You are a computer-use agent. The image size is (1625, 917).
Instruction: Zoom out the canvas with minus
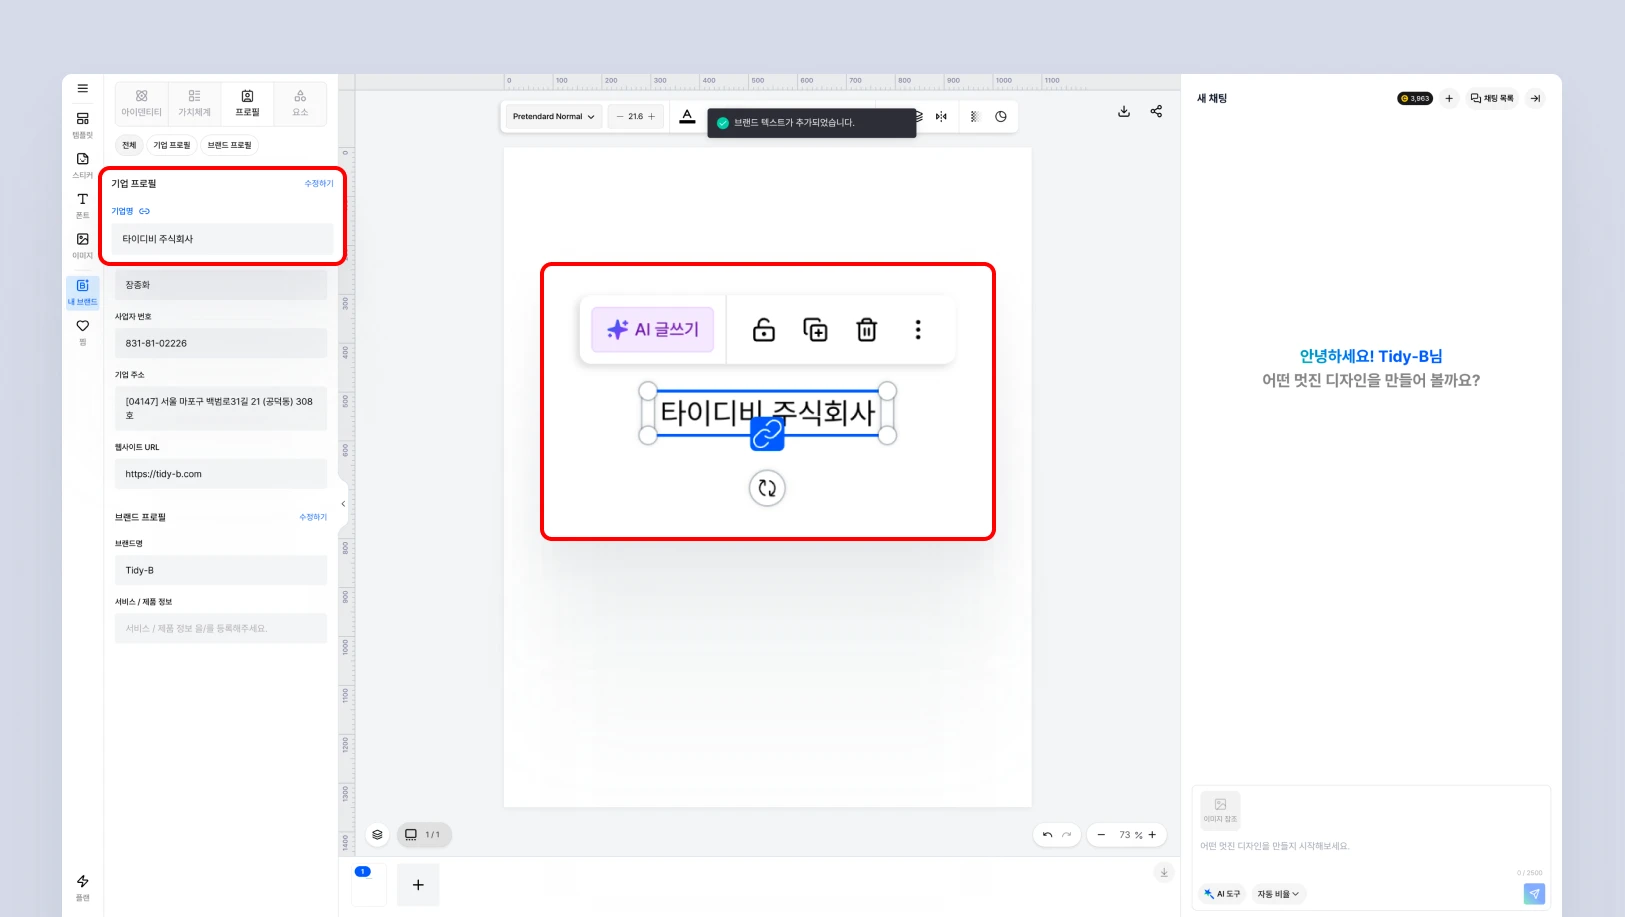tap(1101, 834)
